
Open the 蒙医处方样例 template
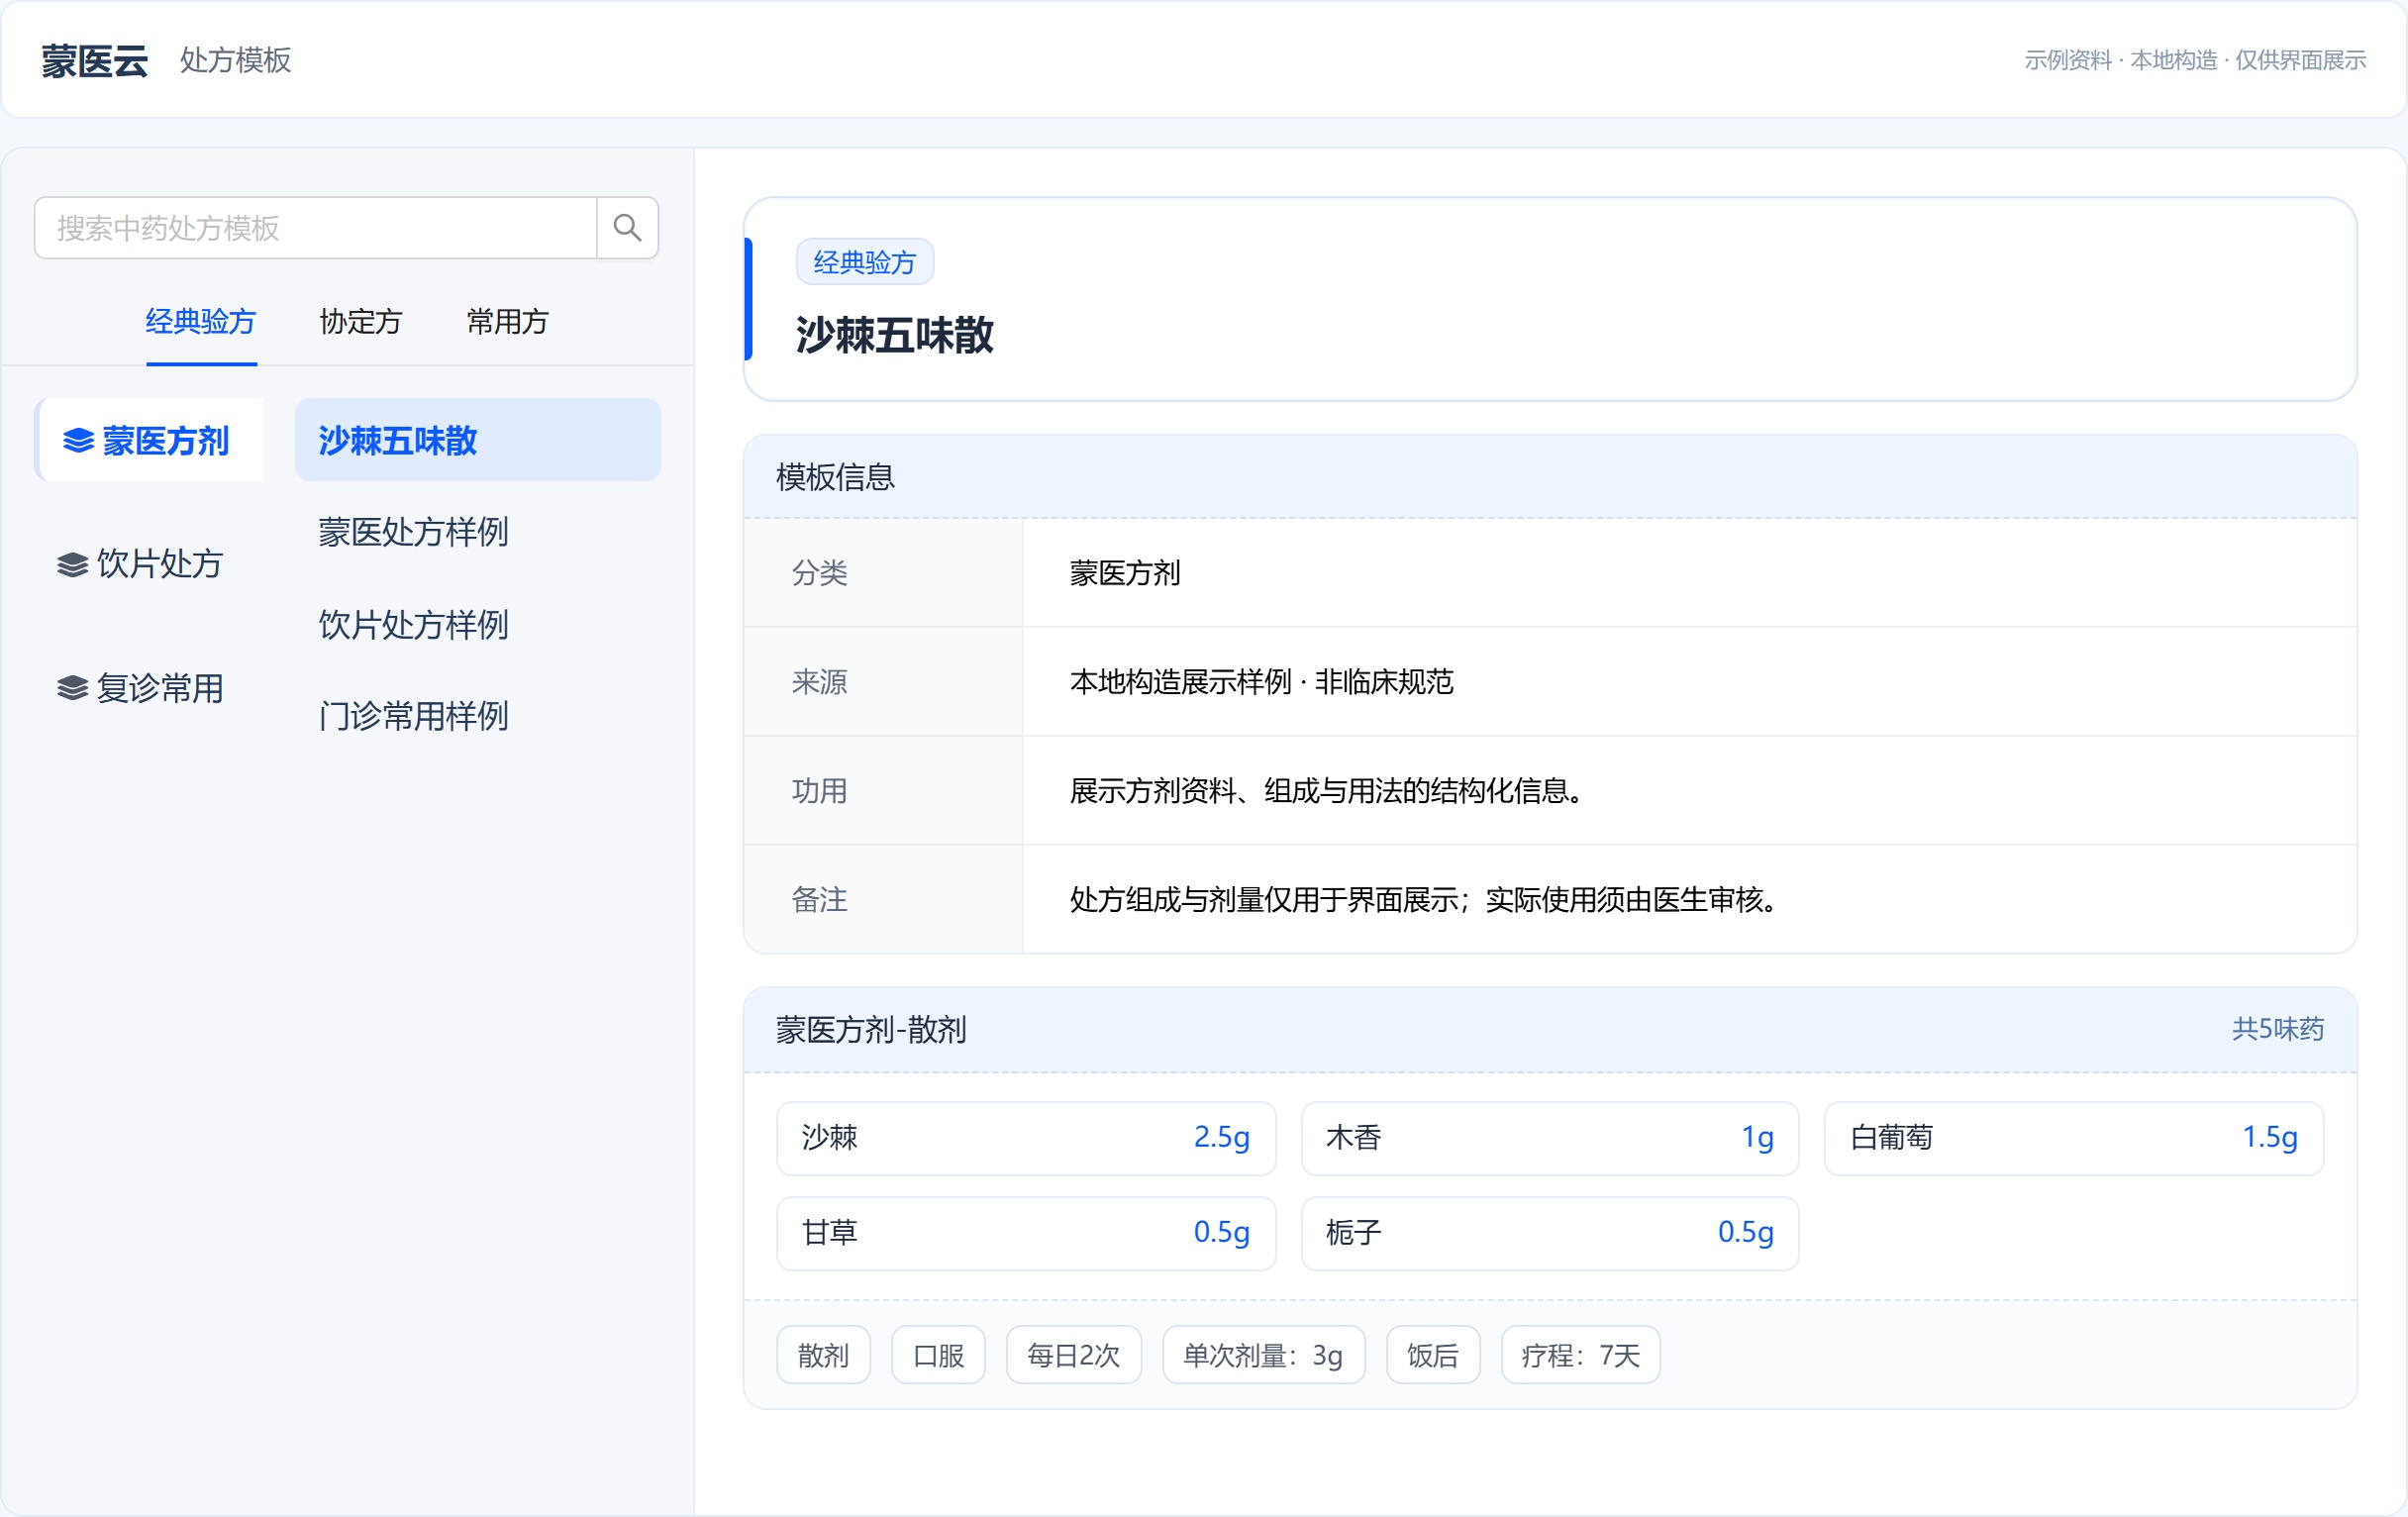(x=414, y=533)
